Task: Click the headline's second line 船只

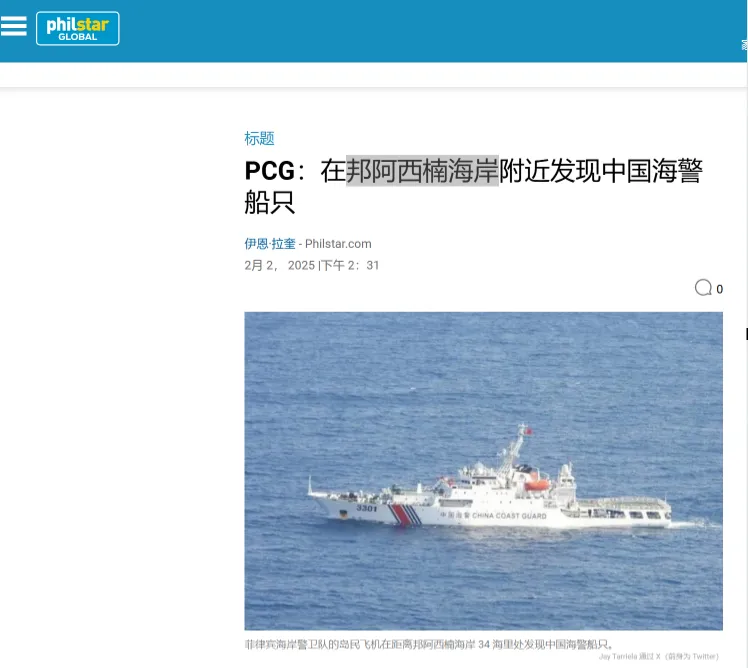Action: [x=270, y=202]
